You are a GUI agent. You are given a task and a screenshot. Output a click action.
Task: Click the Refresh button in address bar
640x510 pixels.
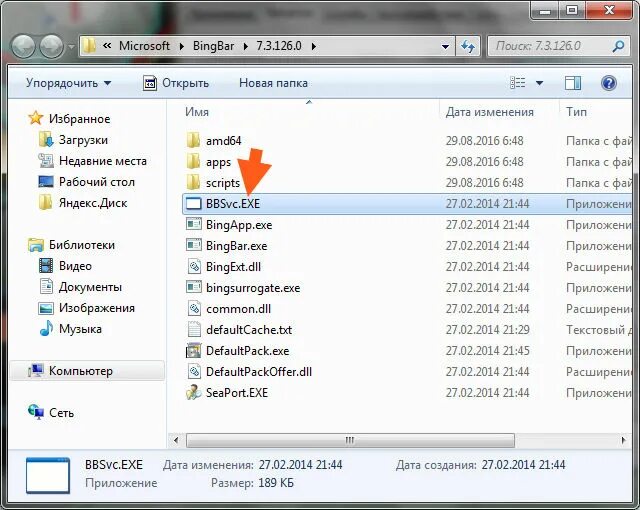[468, 46]
